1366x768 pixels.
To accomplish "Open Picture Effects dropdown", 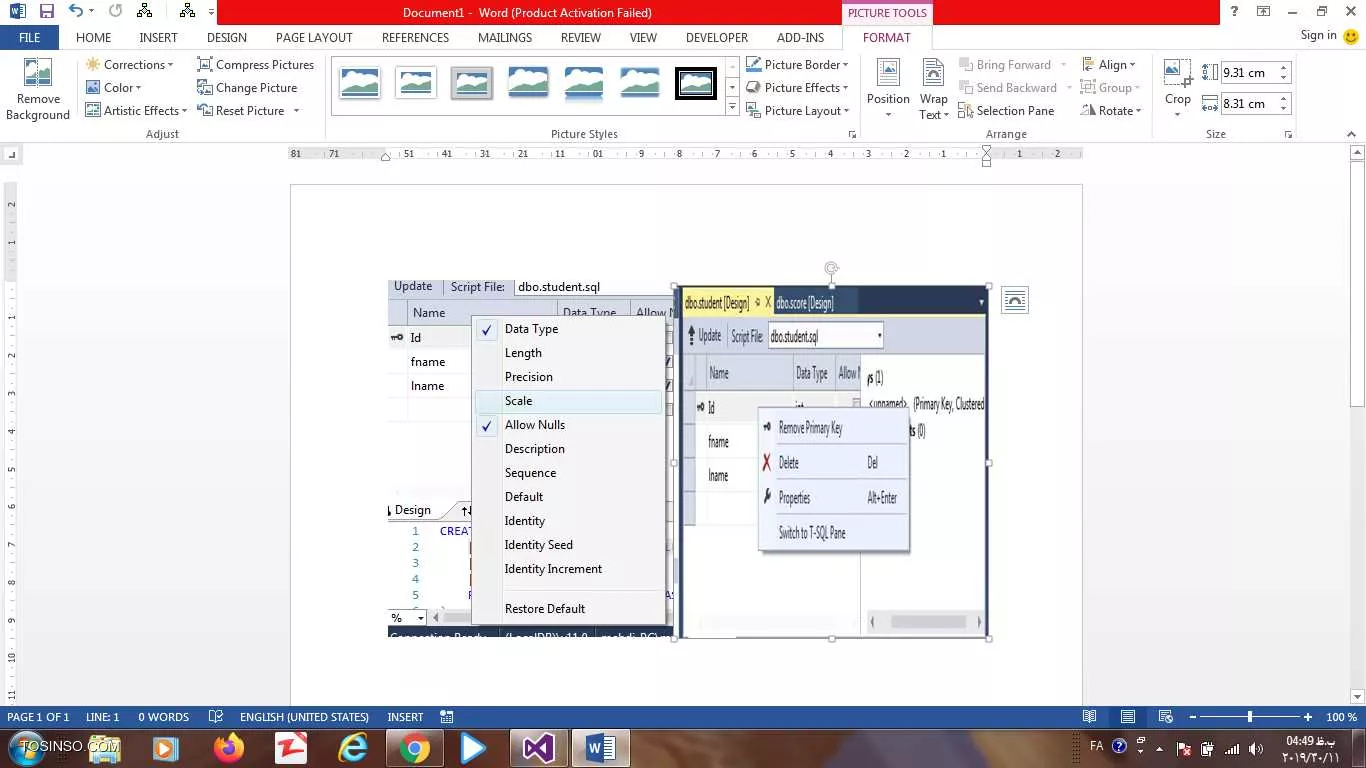I will (797, 88).
